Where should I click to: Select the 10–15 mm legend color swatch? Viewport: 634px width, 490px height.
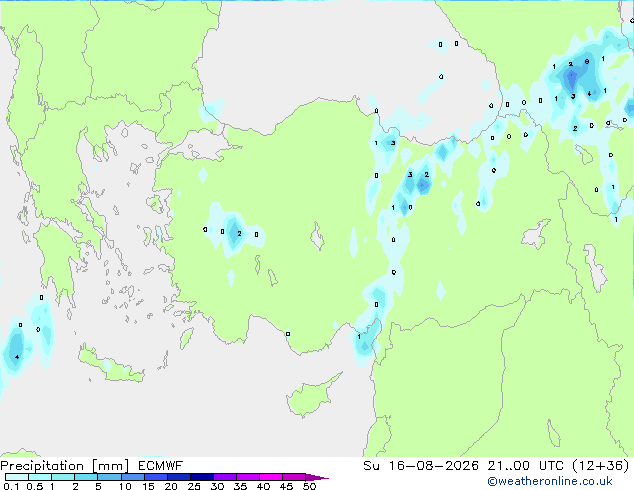pos(133,477)
